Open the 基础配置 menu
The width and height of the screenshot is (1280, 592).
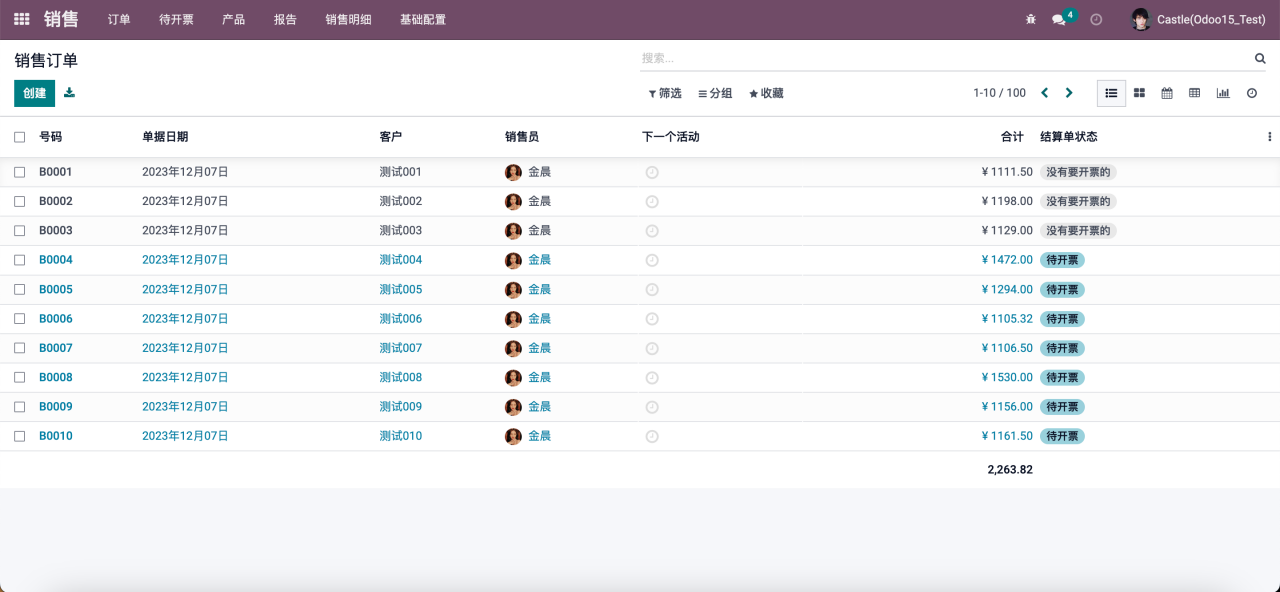pos(423,19)
